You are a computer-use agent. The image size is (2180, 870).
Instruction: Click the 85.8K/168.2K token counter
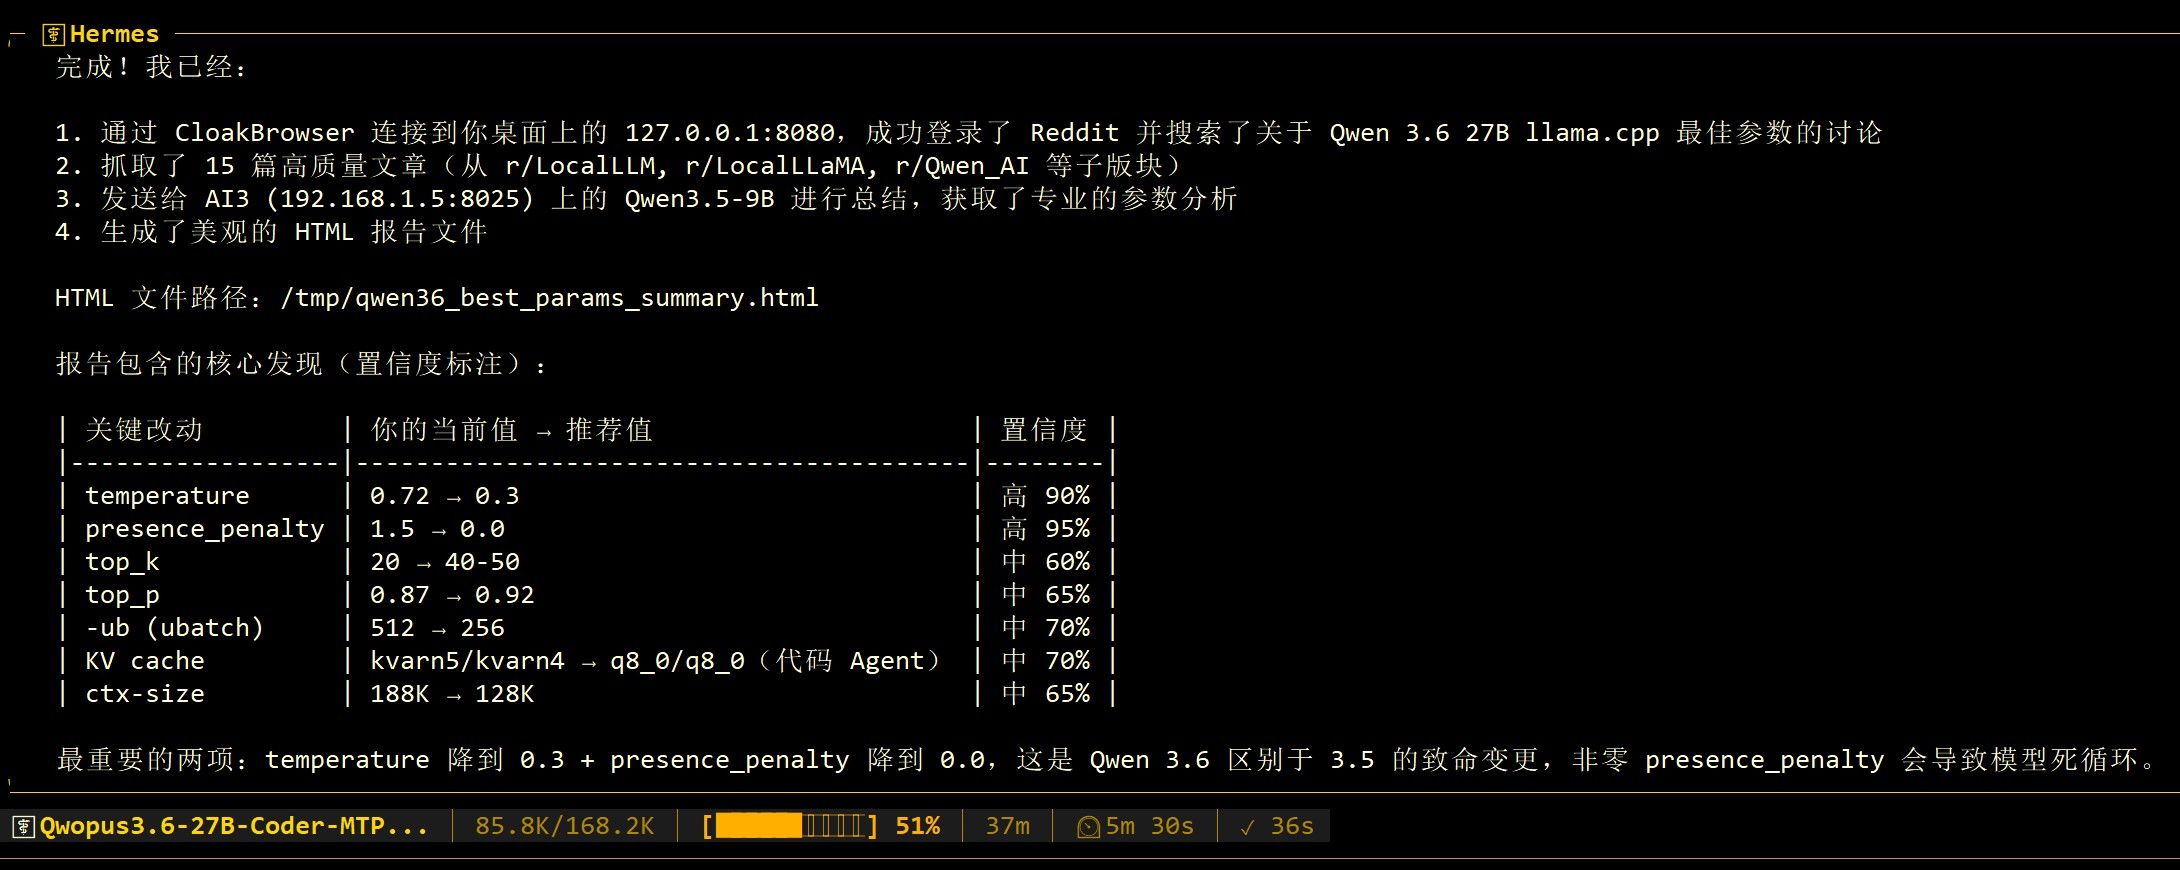tap(565, 826)
